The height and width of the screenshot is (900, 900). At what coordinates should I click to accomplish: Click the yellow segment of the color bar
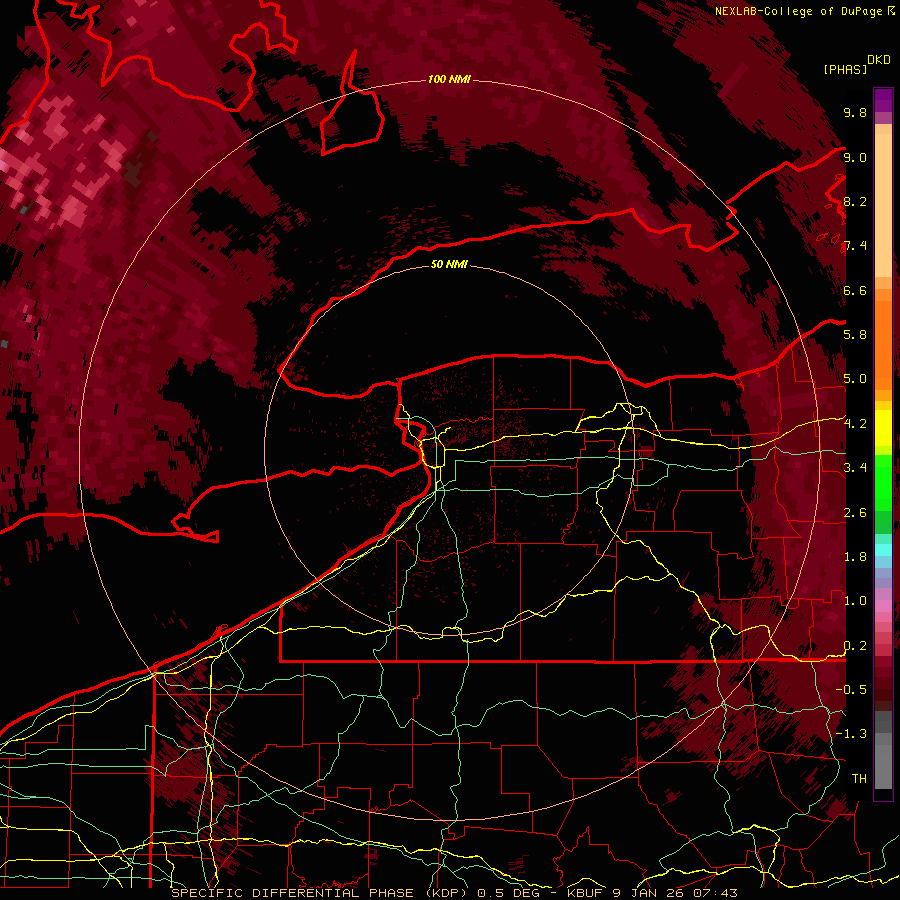[x=883, y=428]
